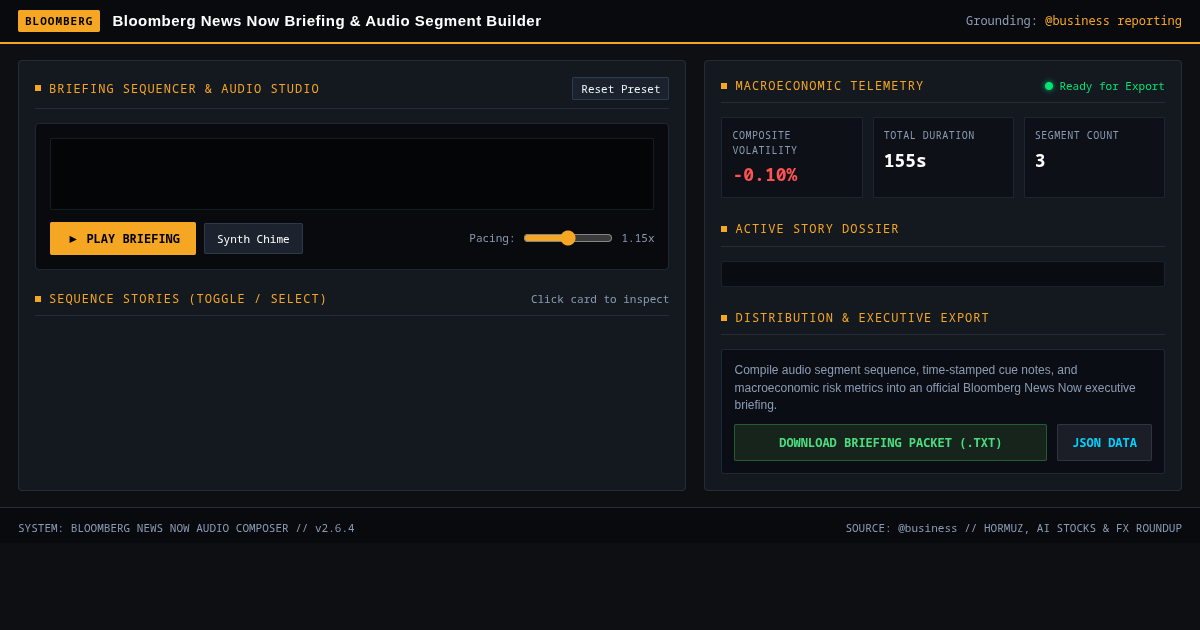The width and height of the screenshot is (1200, 630).
Task: Click the footer SOURCE @business roundup text
Action: (x=1014, y=528)
